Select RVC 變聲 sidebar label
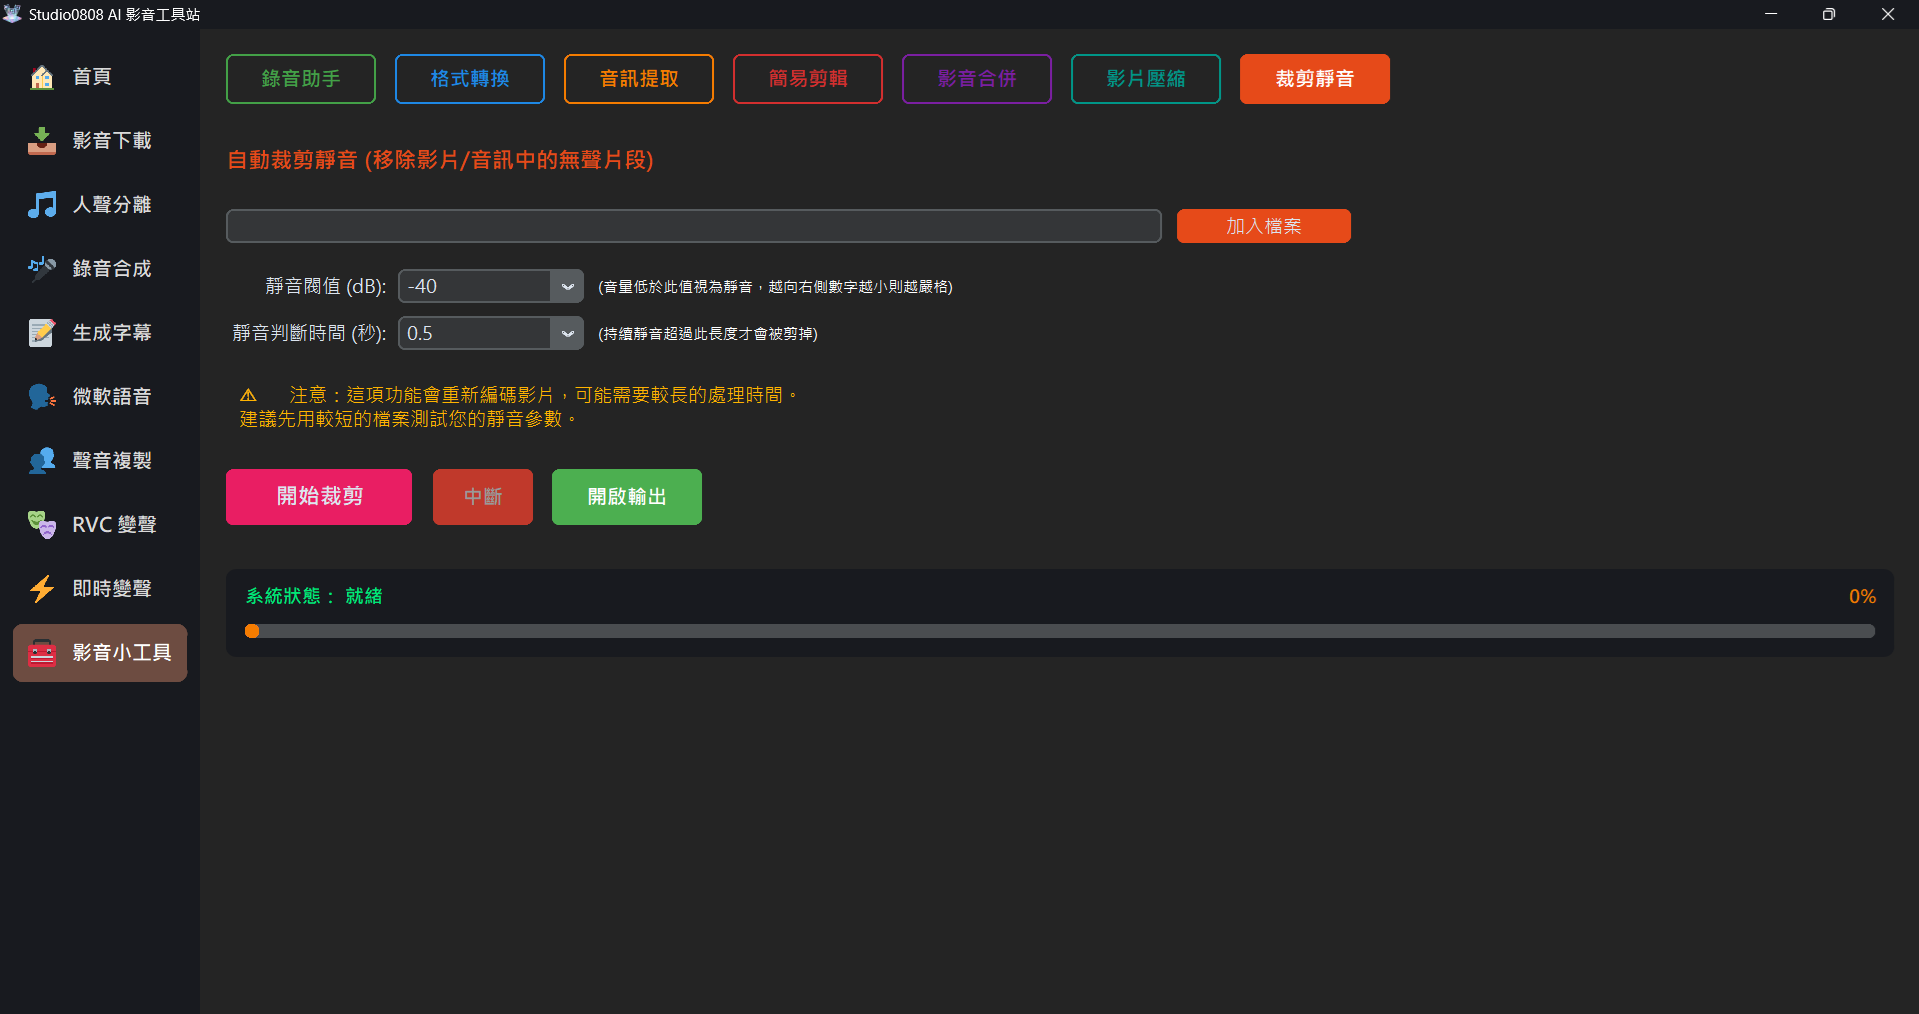The image size is (1919, 1014). (114, 525)
